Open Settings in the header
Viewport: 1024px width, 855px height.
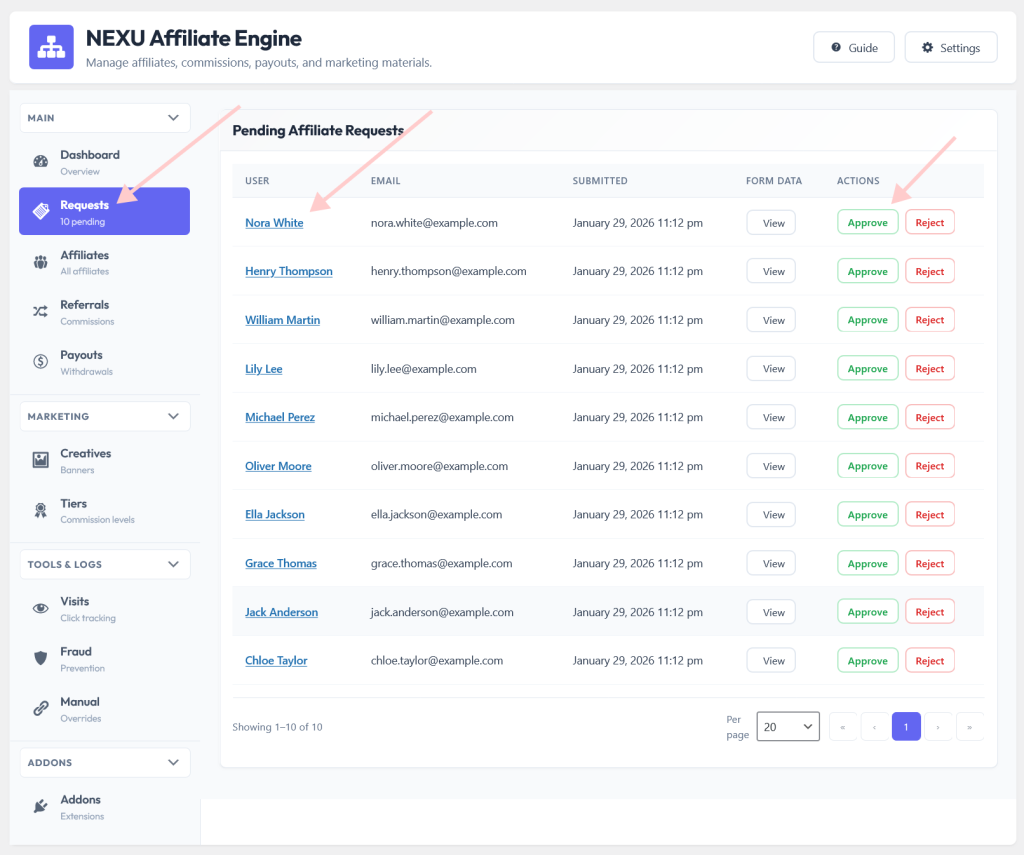(951, 47)
